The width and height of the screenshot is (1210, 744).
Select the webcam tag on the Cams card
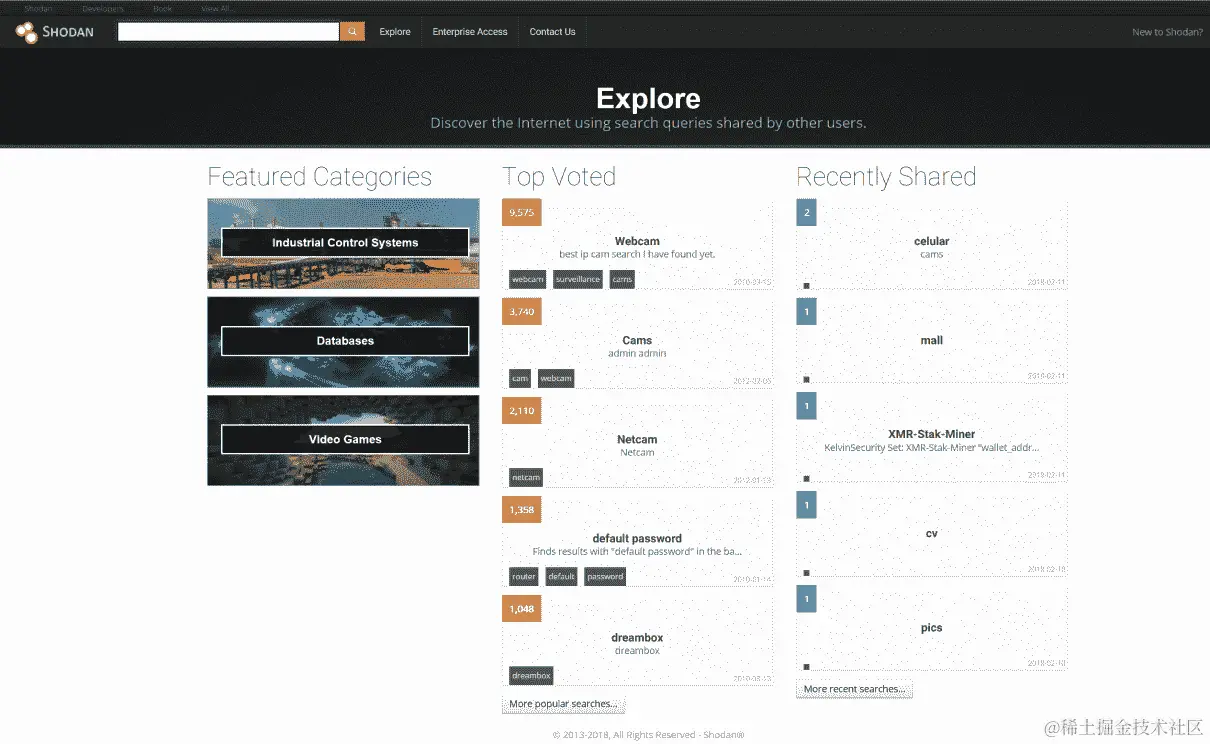pyautogui.click(x=556, y=378)
